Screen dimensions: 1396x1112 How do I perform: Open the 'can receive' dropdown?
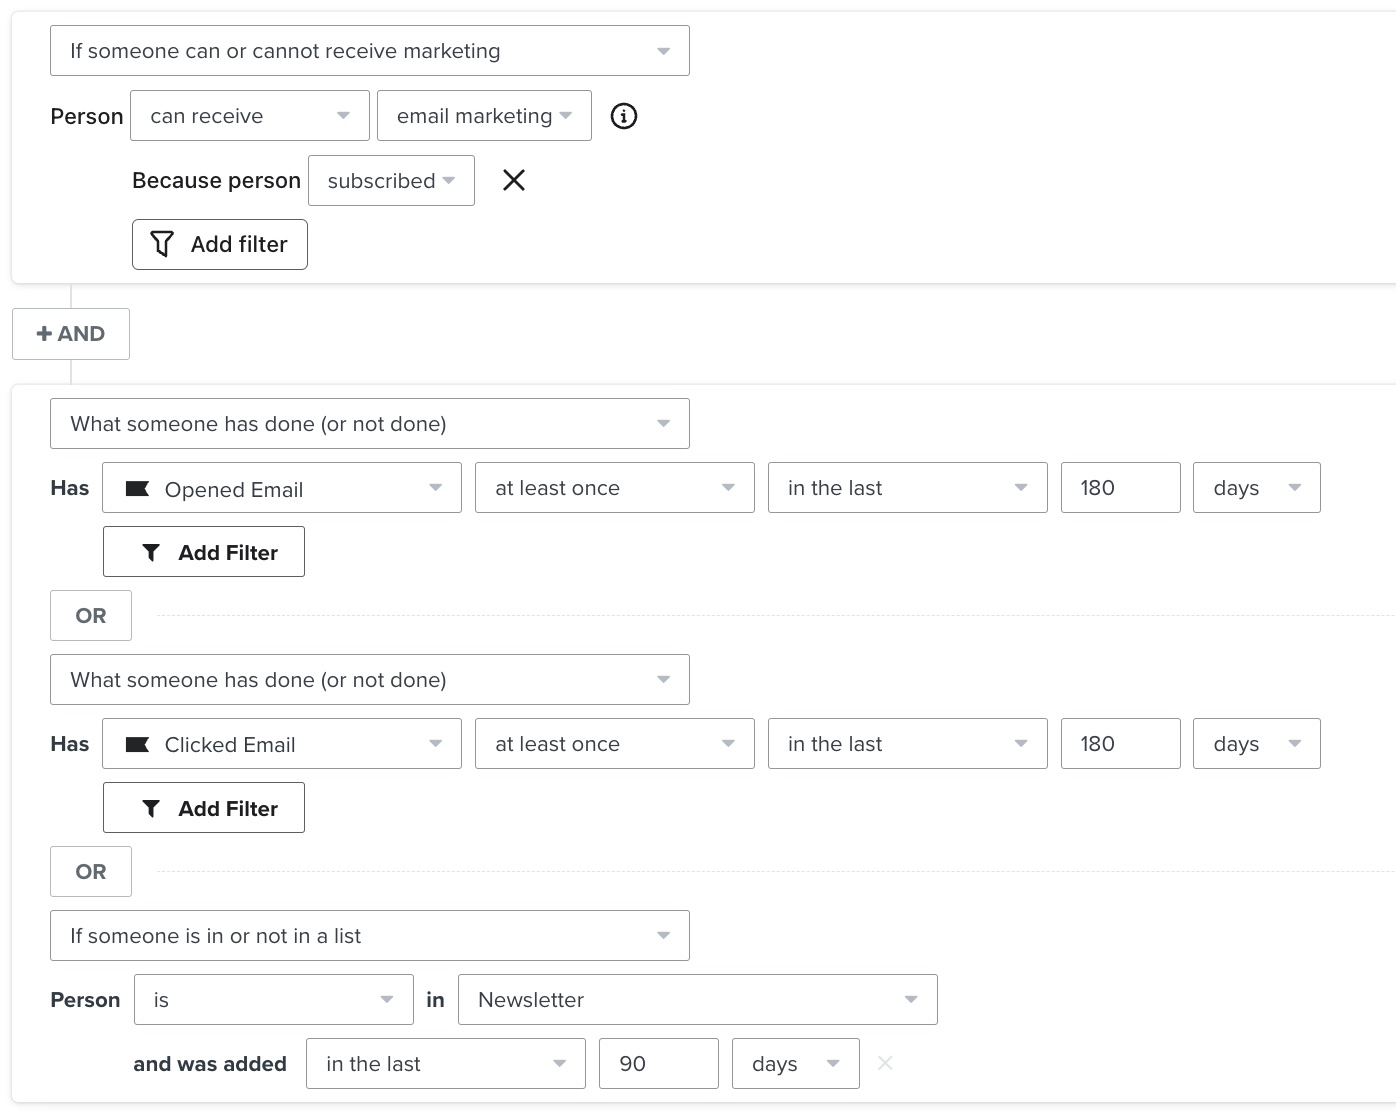(x=249, y=116)
